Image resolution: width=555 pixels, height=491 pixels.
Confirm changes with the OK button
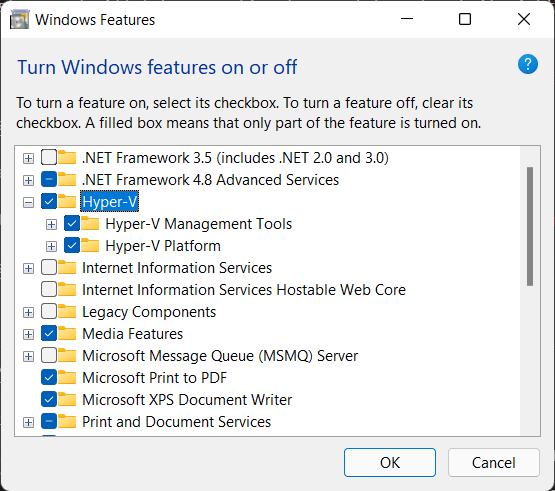point(390,462)
